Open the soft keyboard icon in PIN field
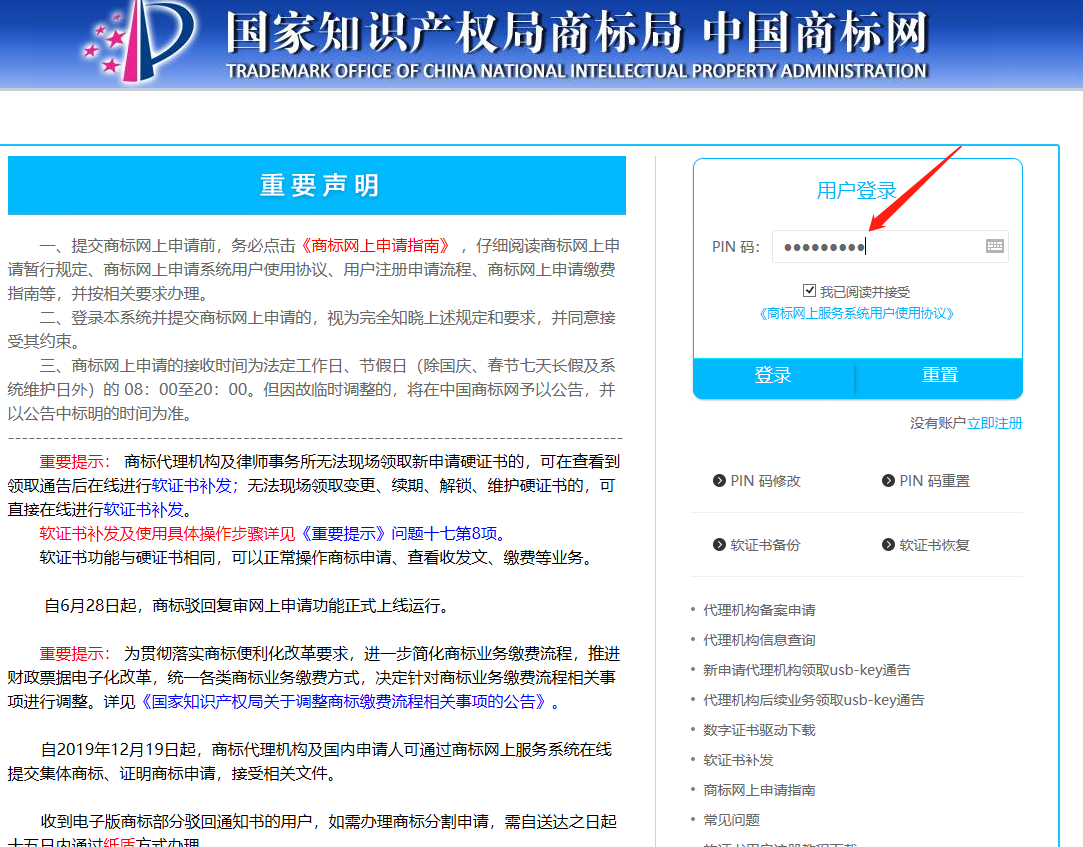 pyautogui.click(x=994, y=245)
